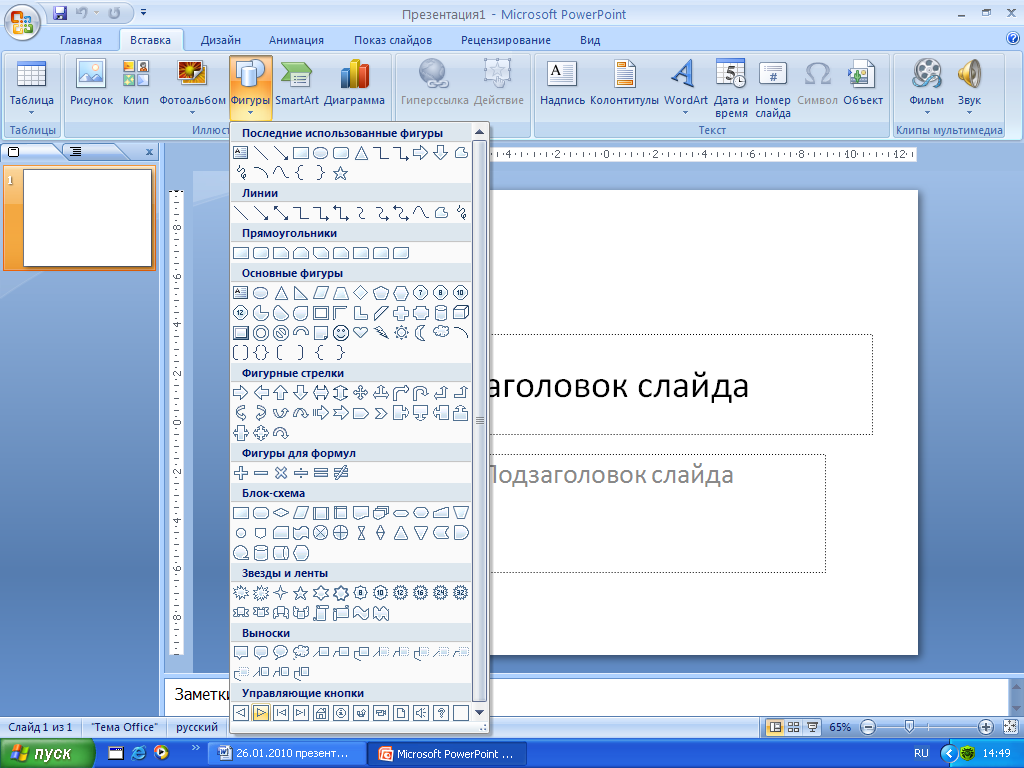Click the Заголовок слайда title placeholder

tap(681, 385)
